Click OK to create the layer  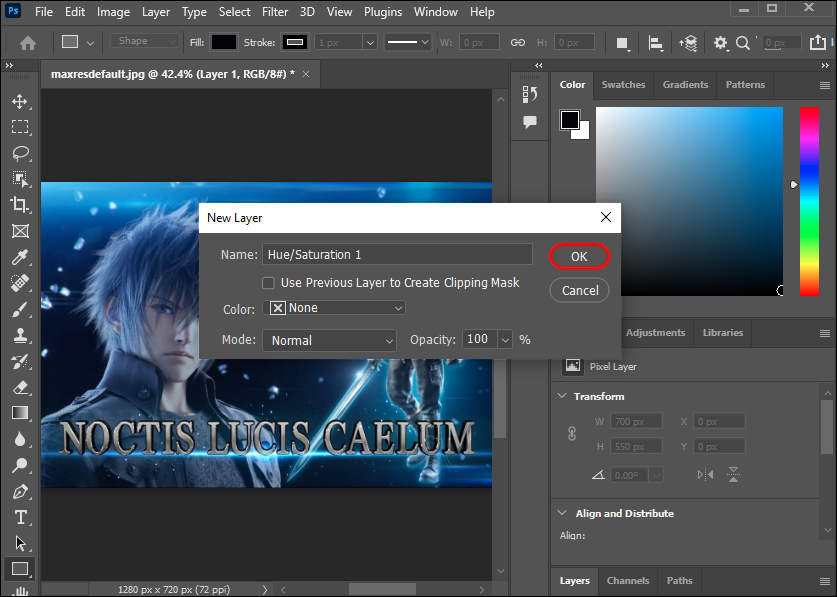(x=579, y=256)
